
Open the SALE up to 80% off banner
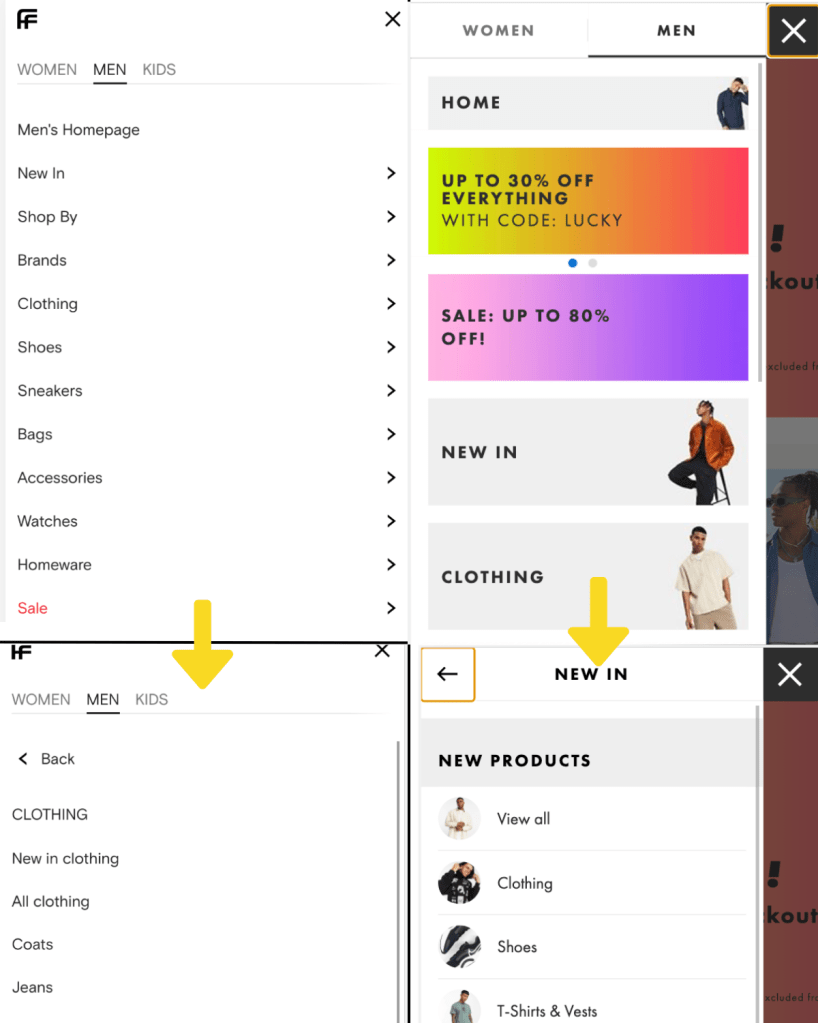coord(588,328)
